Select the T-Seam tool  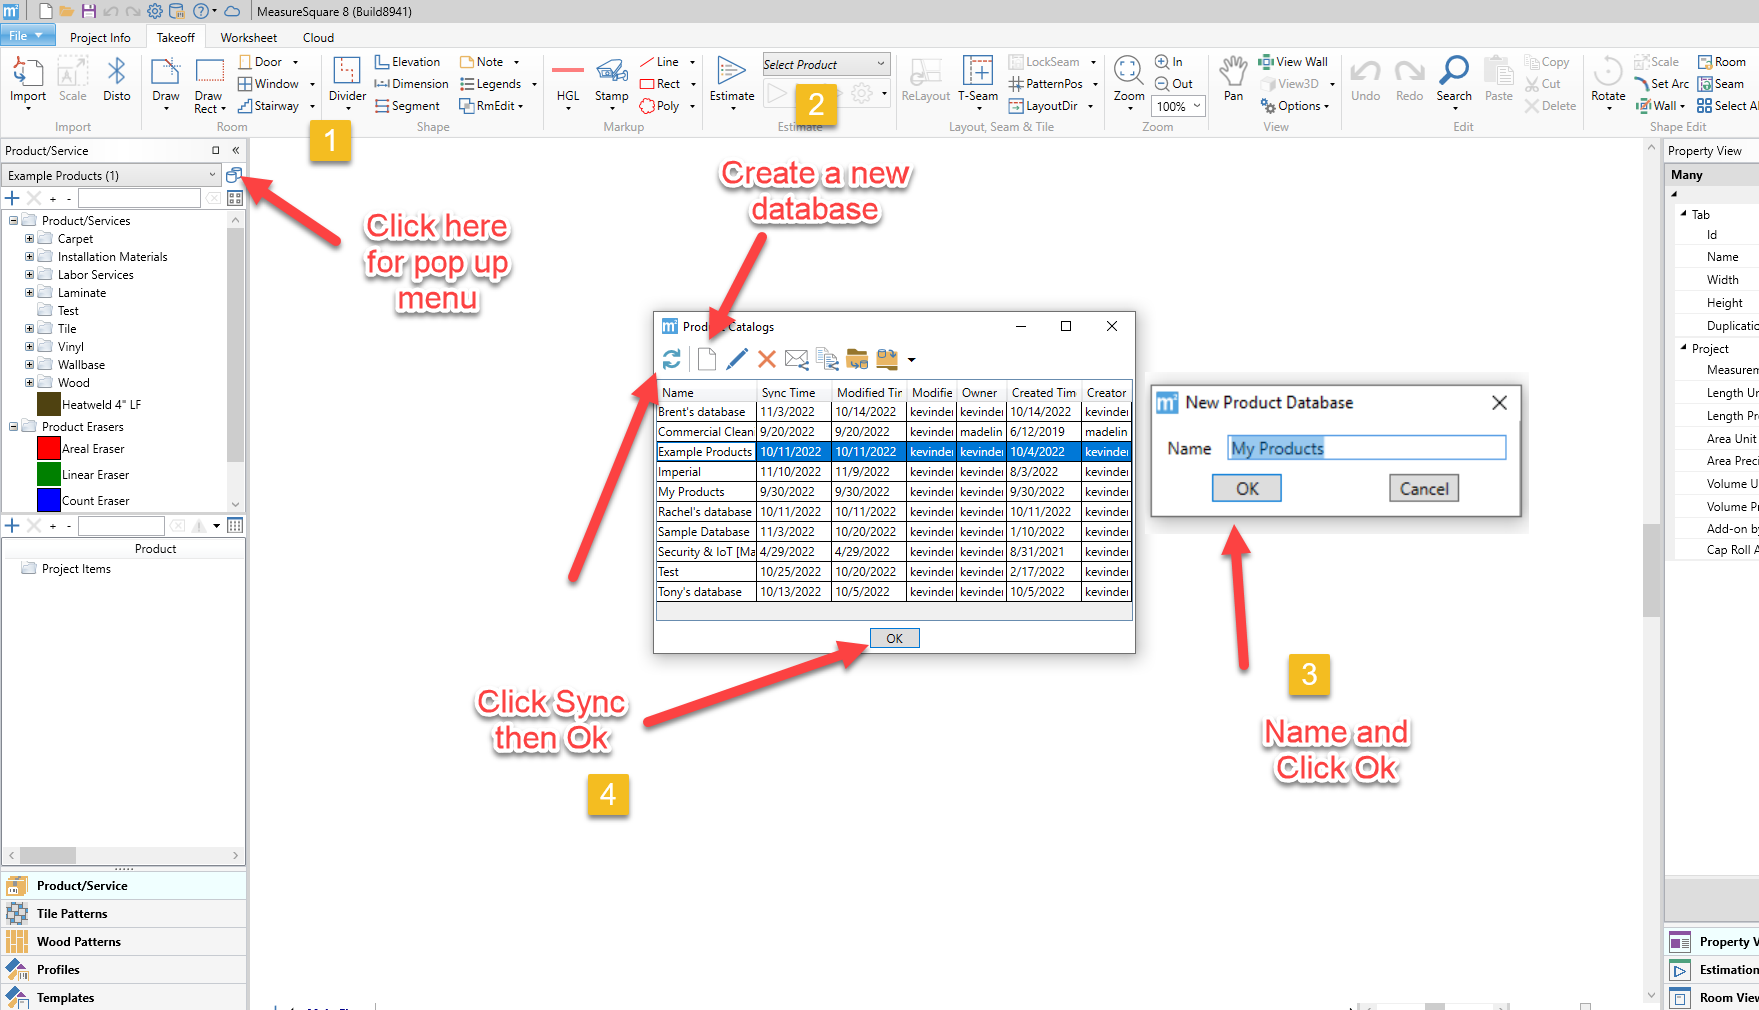(x=978, y=82)
